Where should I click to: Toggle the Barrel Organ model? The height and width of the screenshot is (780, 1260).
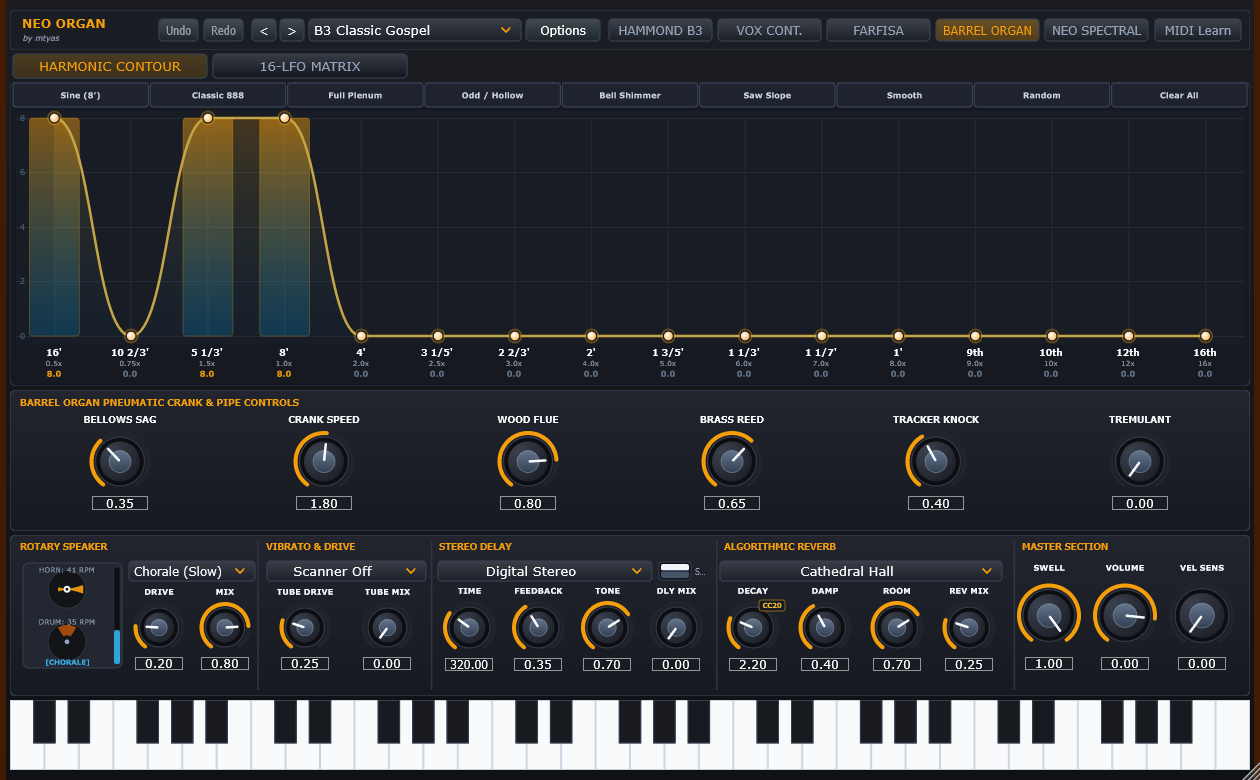click(x=987, y=30)
